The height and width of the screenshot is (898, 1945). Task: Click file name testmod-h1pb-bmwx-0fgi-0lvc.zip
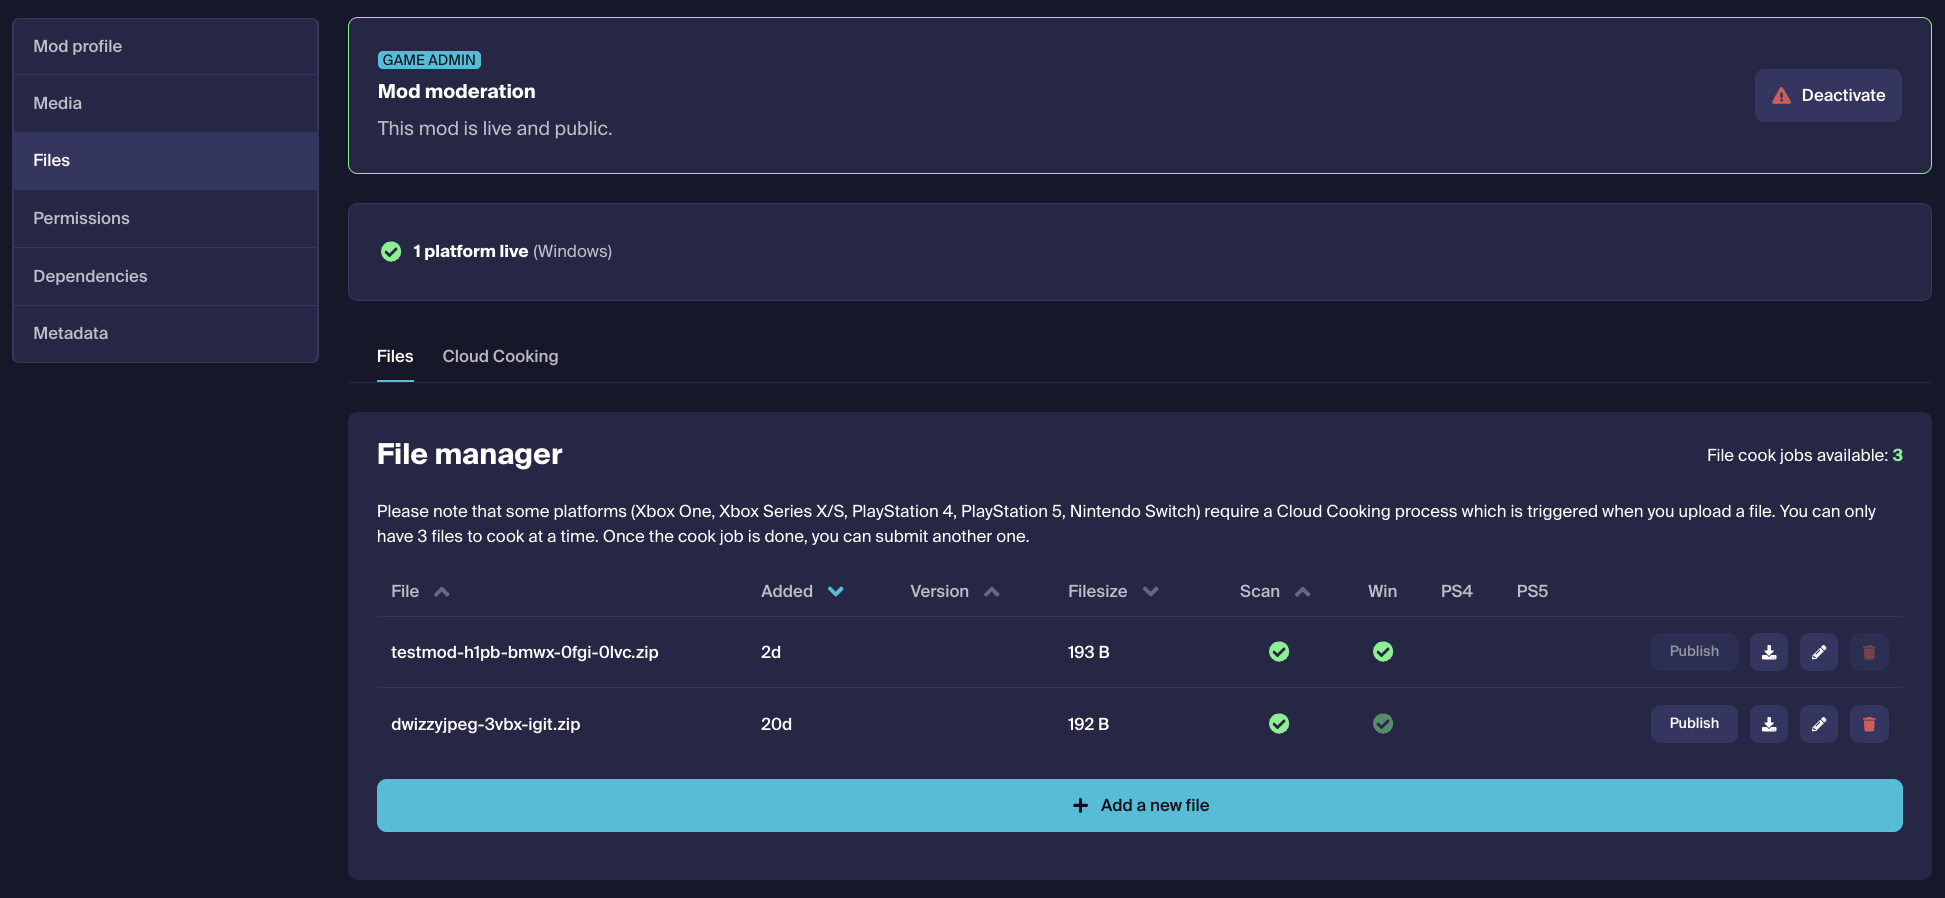(524, 652)
